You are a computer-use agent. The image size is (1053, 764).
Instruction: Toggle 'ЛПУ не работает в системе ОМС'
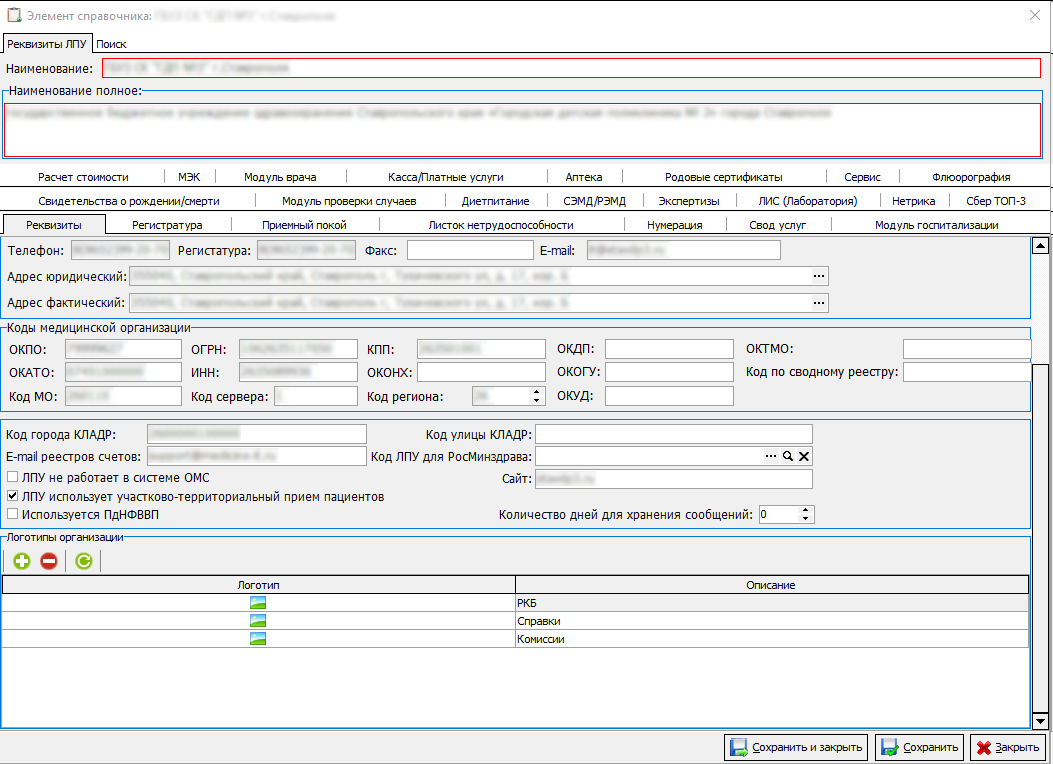[12, 477]
